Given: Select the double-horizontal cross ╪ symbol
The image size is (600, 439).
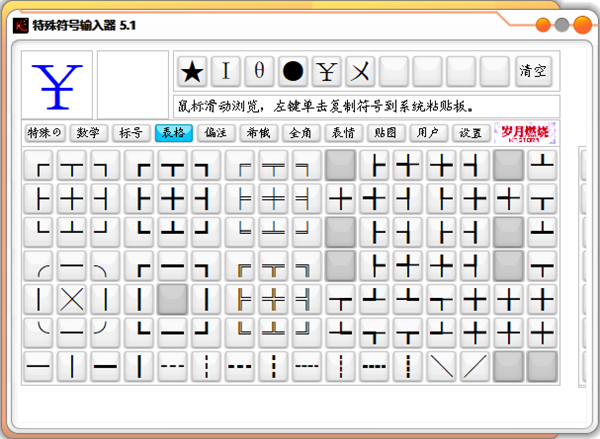Looking at the screenshot, I should (273, 199).
